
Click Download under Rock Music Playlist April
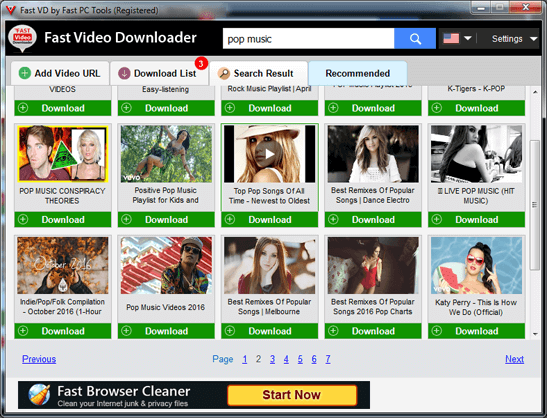point(270,108)
